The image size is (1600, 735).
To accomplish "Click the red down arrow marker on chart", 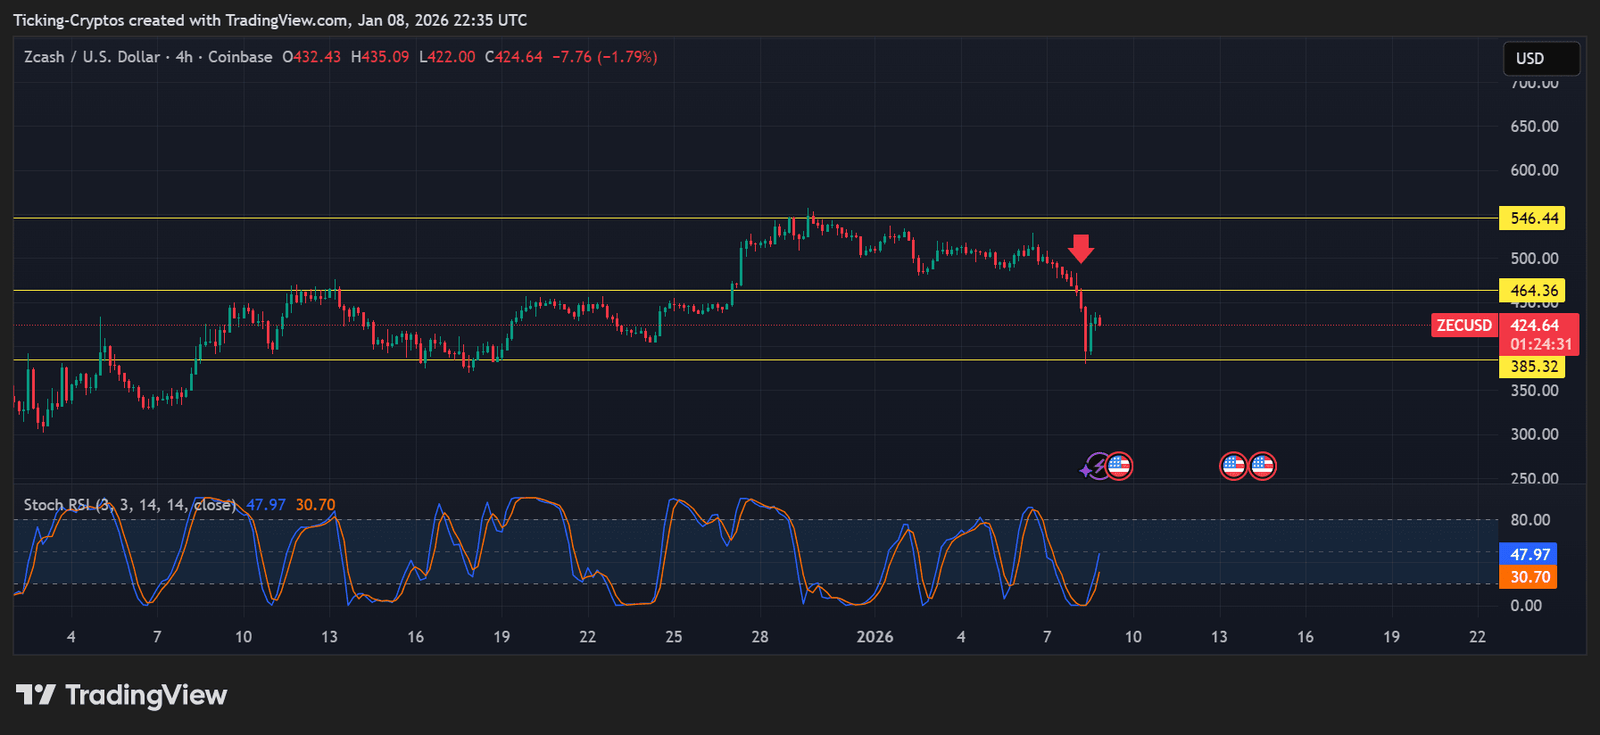I will (x=1081, y=248).
